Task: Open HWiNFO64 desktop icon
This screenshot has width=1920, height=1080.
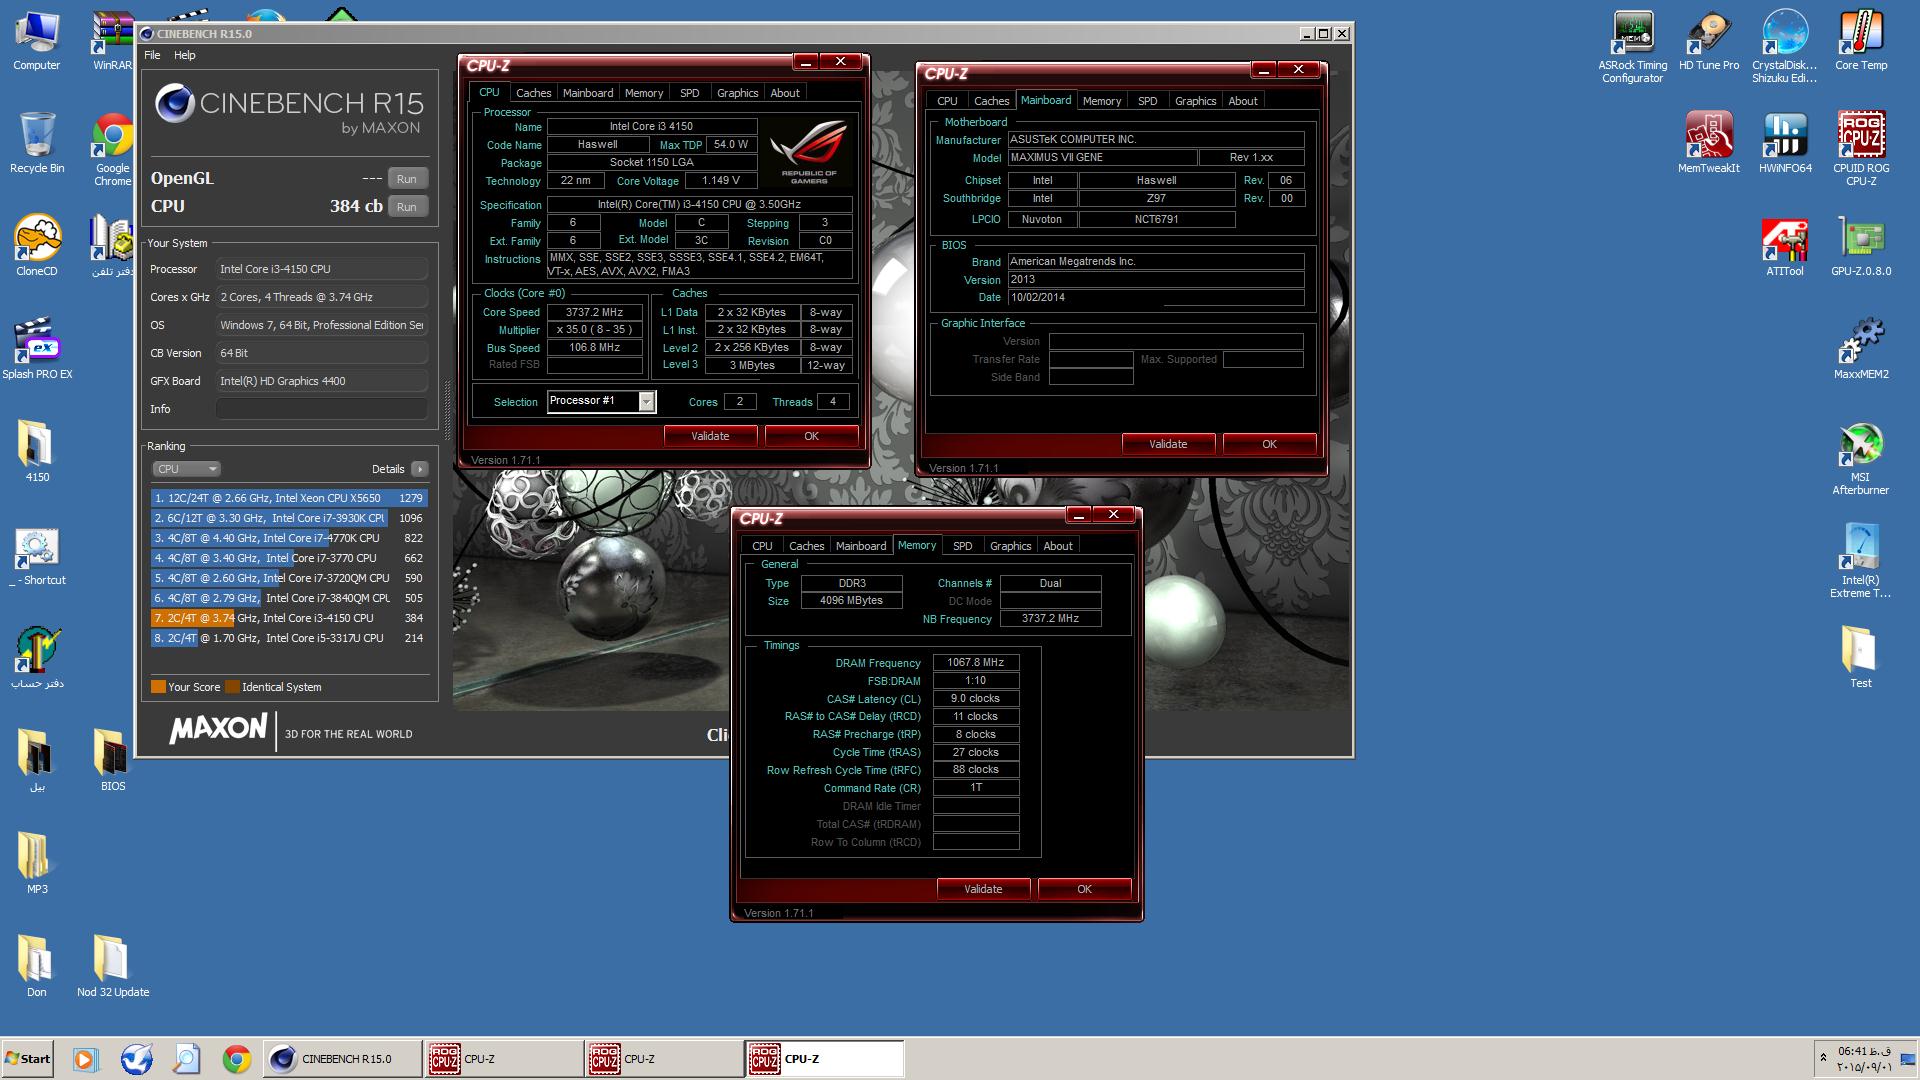Action: coord(1785,143)
